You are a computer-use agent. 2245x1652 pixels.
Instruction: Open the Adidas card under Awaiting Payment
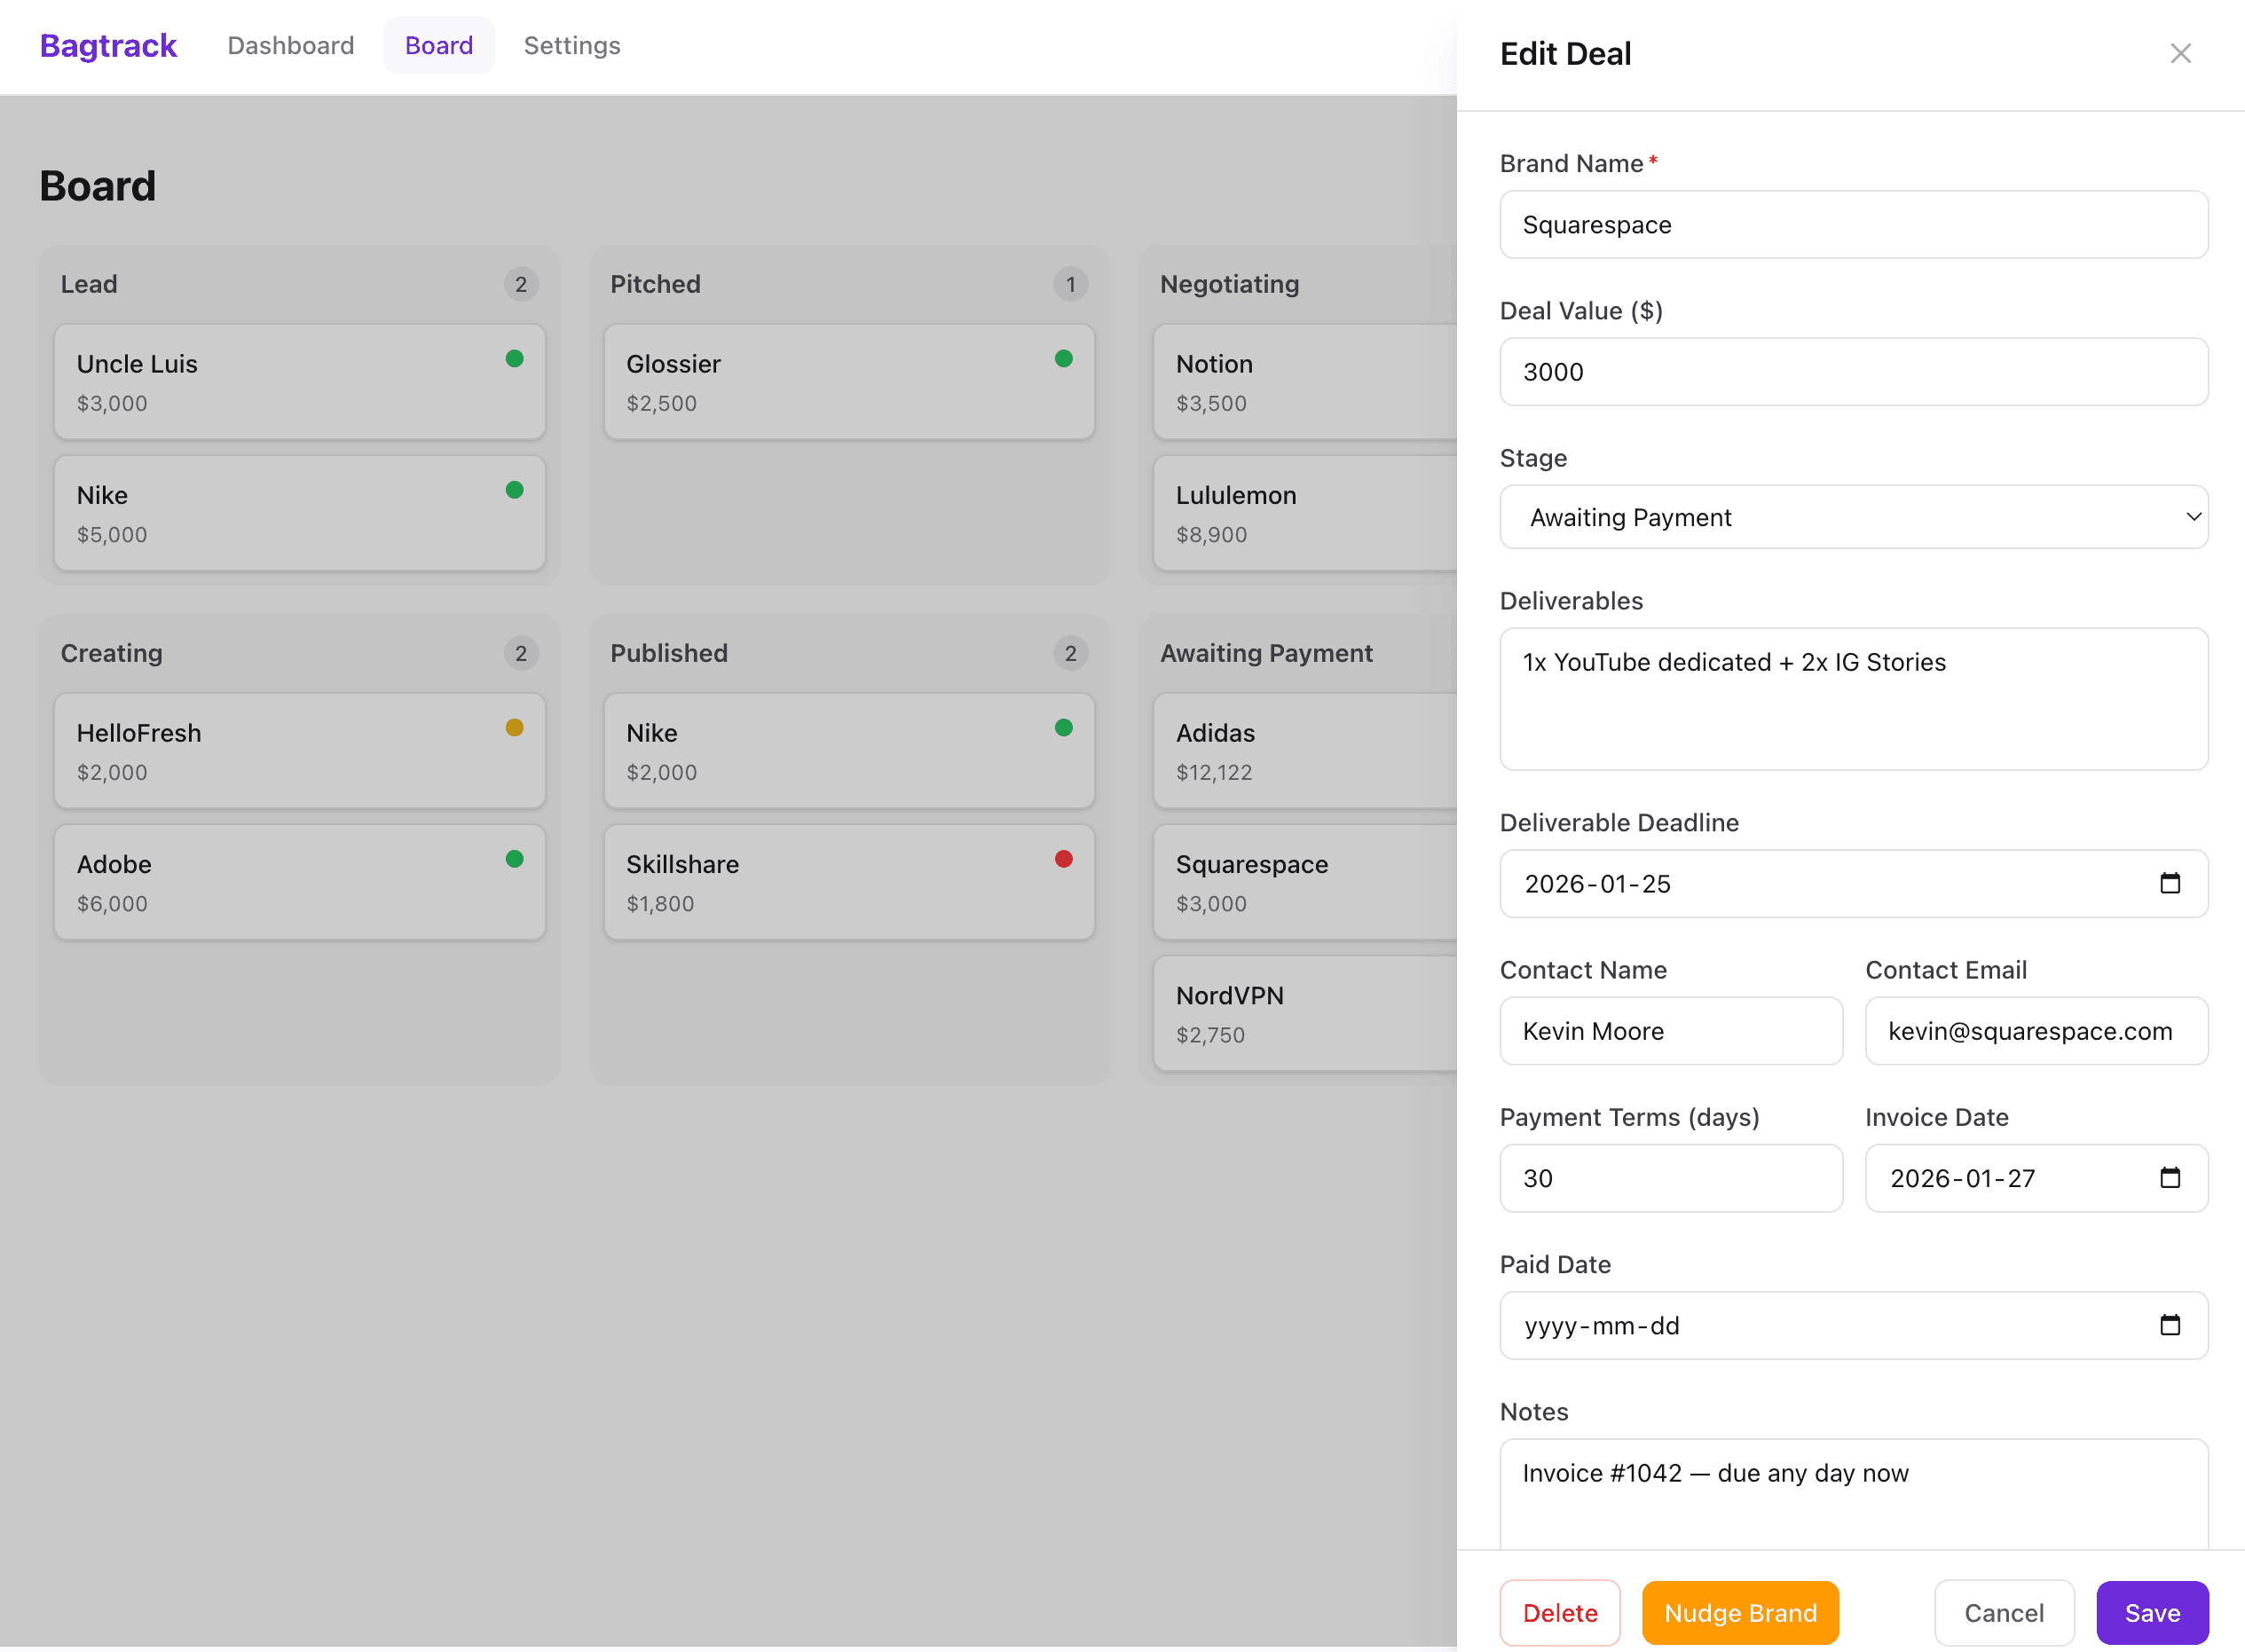[1300, 751]
